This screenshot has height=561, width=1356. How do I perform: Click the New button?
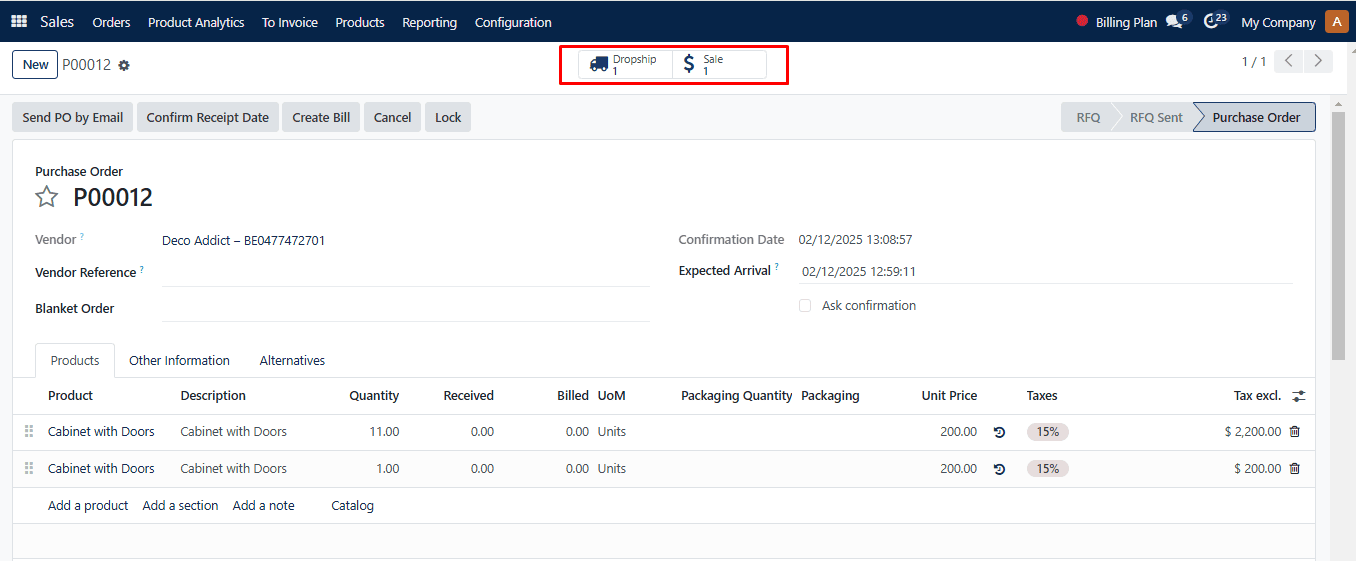35,64
